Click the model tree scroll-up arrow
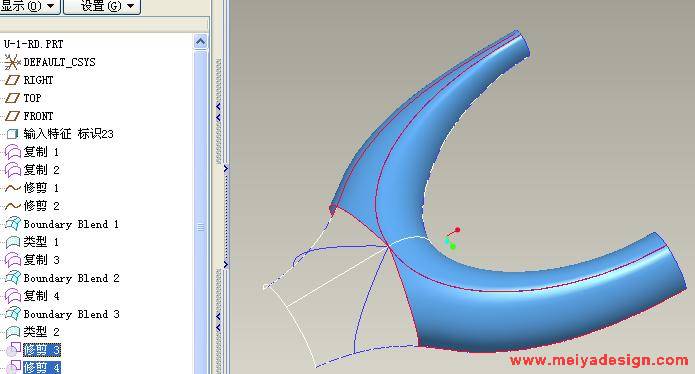Screen dimensions: 695x374 pyautogui.click(x=200, y=42)
